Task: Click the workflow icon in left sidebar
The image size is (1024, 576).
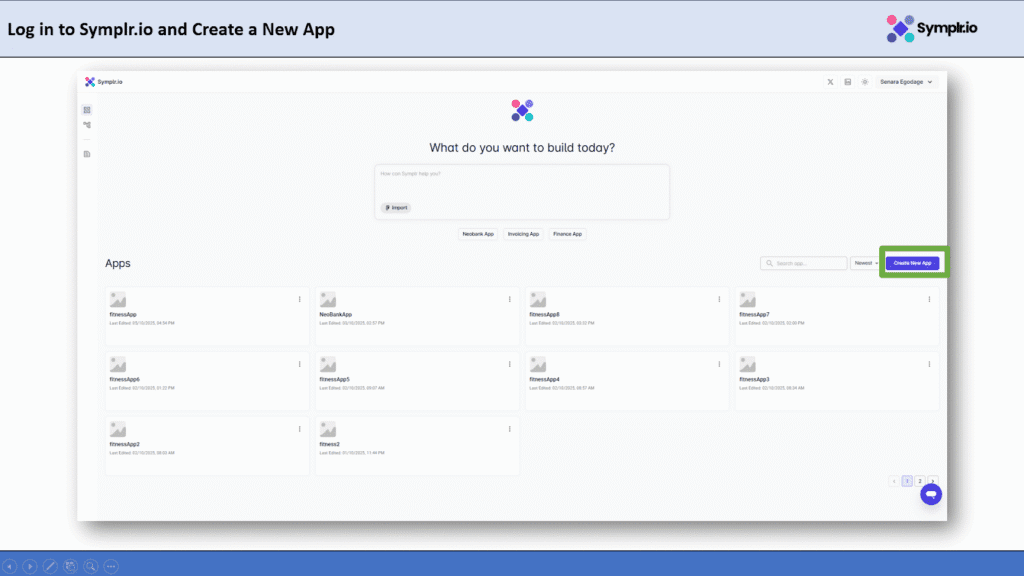Action: coord(87,125)
